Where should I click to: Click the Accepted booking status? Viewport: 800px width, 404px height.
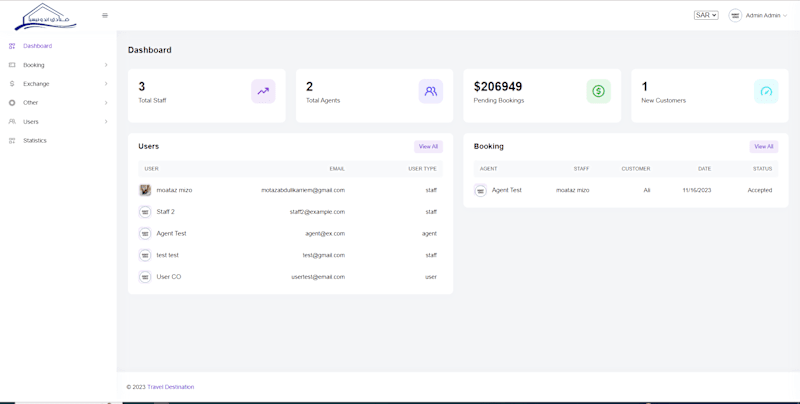coord(760,190)
